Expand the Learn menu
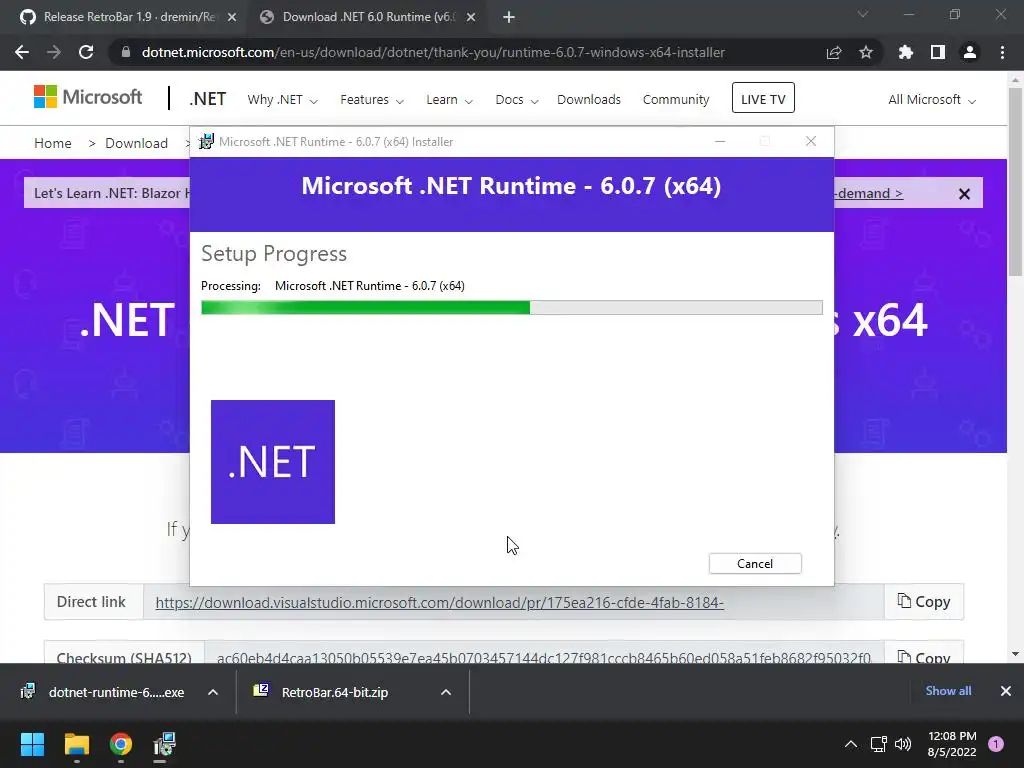Screen dimensions: 1024x768 point(449,100)
